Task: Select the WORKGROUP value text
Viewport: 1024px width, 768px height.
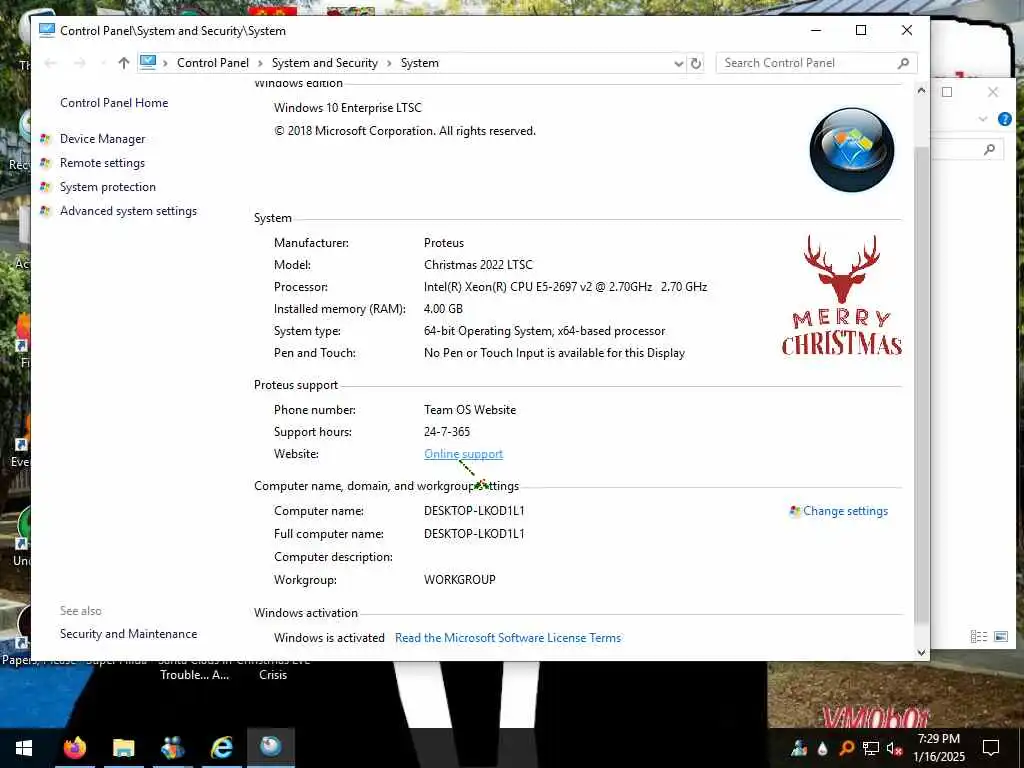Action: (x=460, y=580)
